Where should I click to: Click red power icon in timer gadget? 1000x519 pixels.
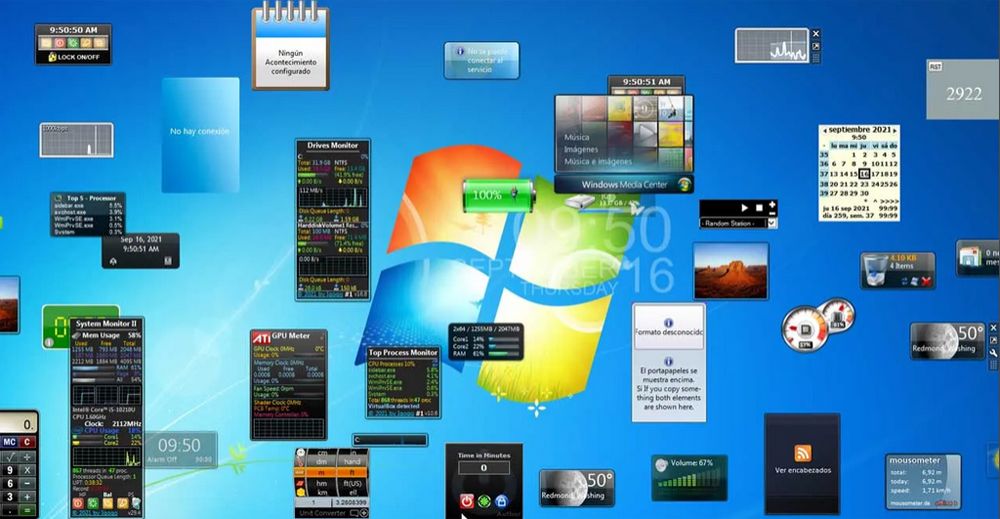click(x=467, y=501)
